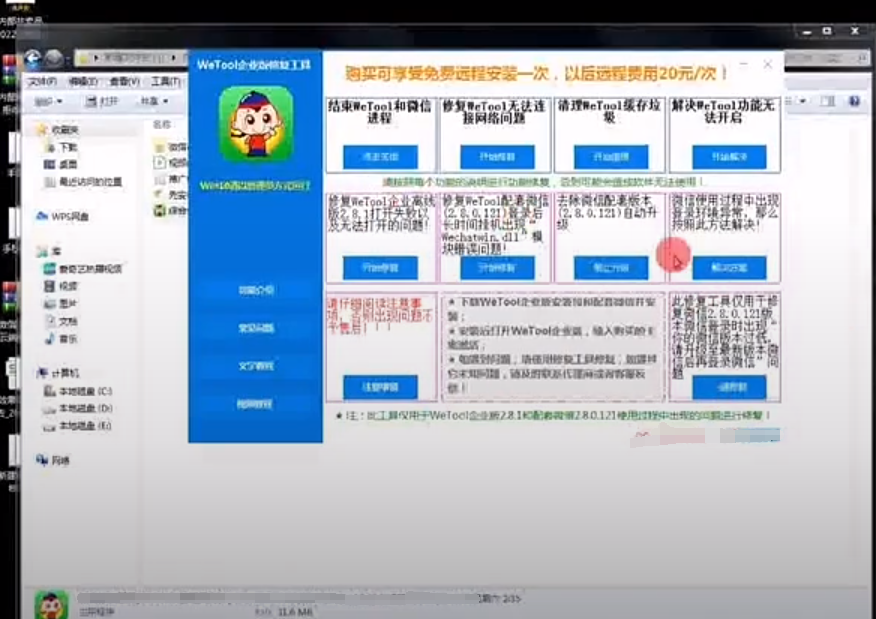The image size is (876, 619).
Task: Open 本地磁盘 (D:) drive icon
Action: tap(50, 408)
